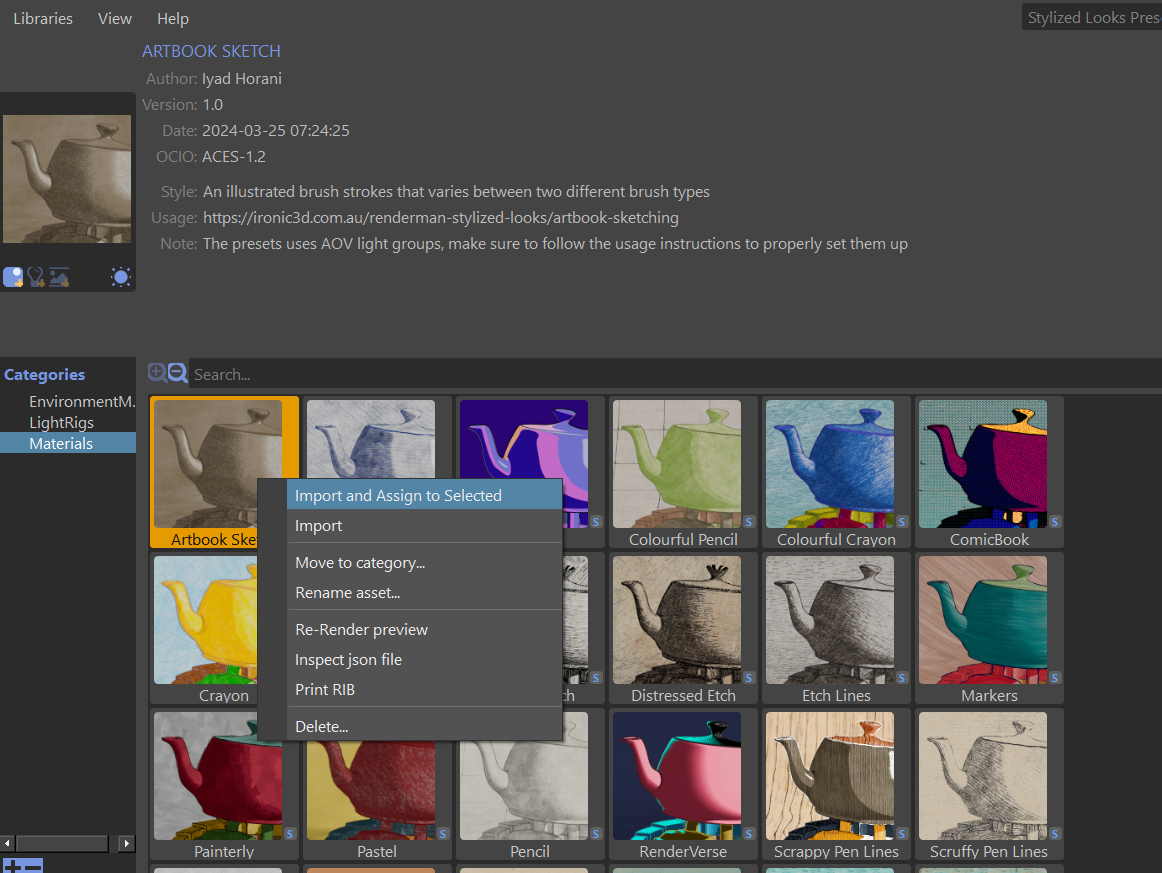Select the Colourful Crayon asset
Viewport: 1162px width, 873px height.
coord(836,473)
